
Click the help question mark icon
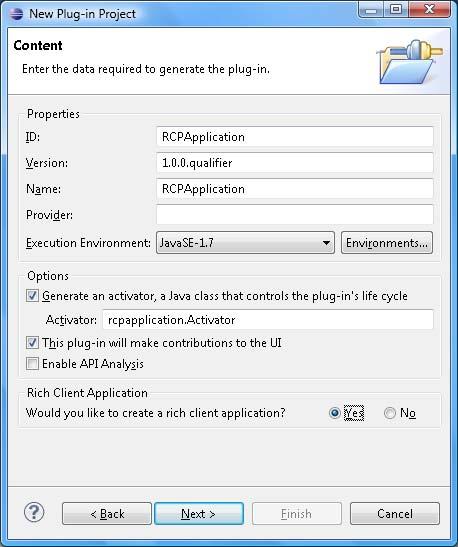pyautogui.click(x=34, y=512)
